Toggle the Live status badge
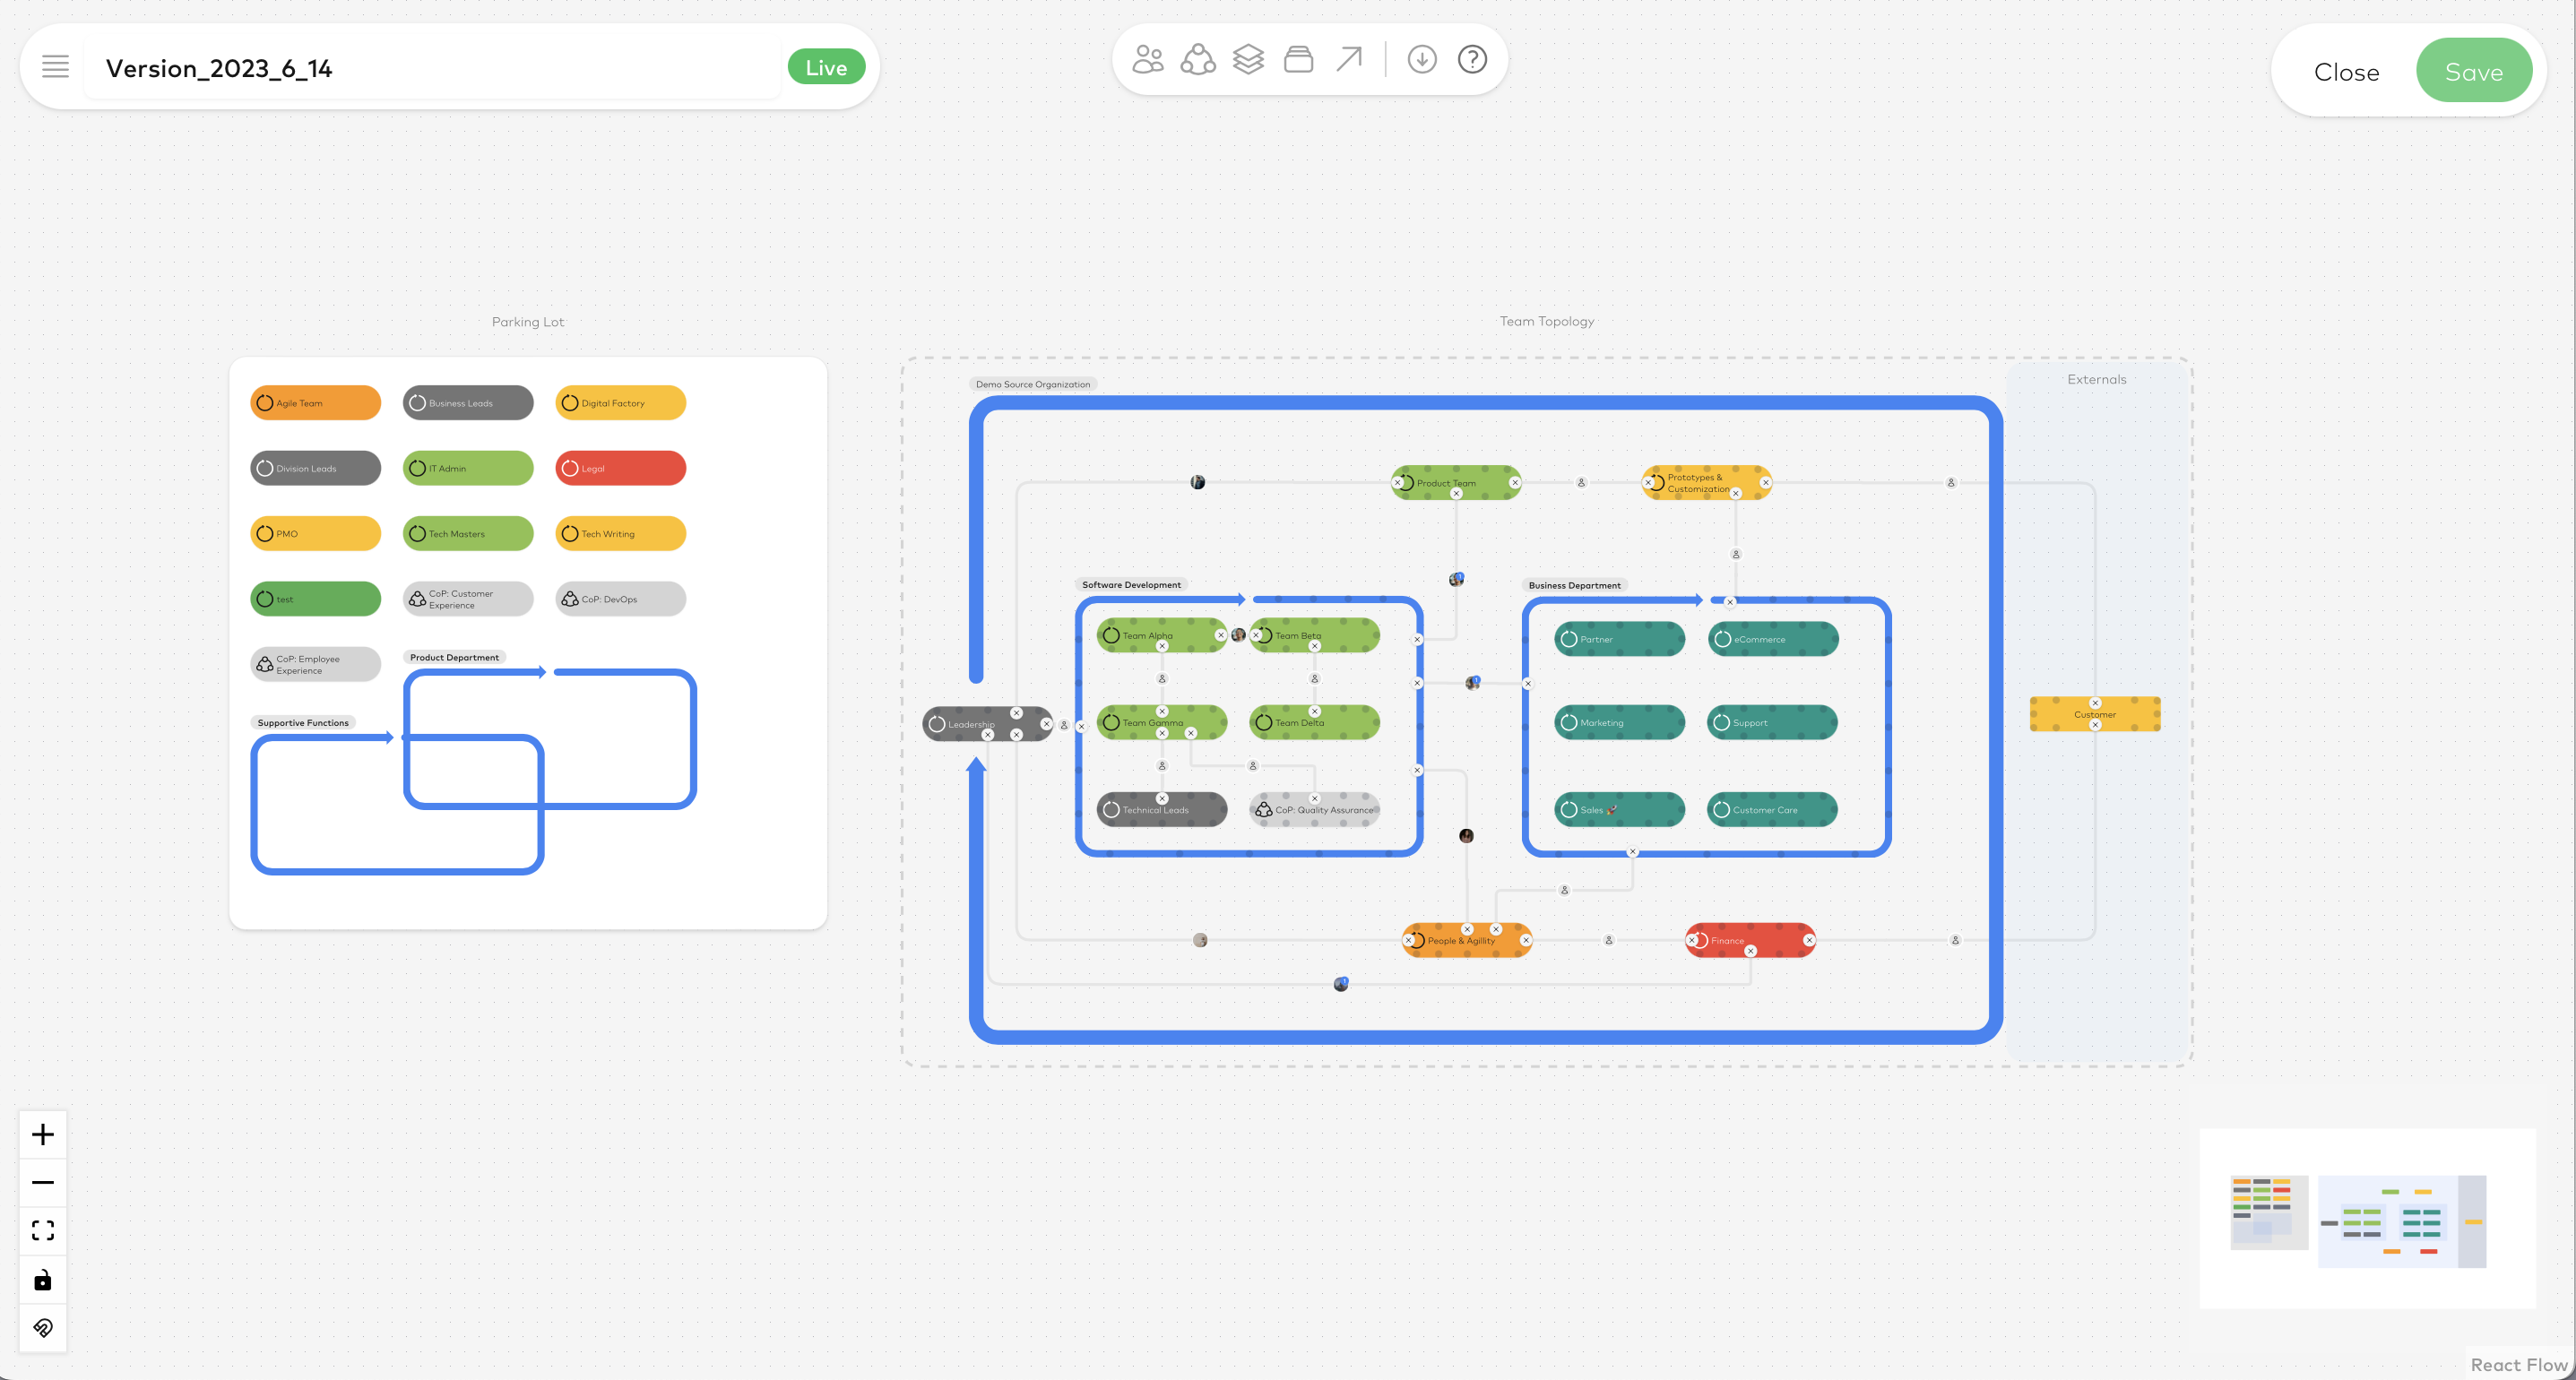The width and height of the screenshot is (2576, 1380). 826,67
